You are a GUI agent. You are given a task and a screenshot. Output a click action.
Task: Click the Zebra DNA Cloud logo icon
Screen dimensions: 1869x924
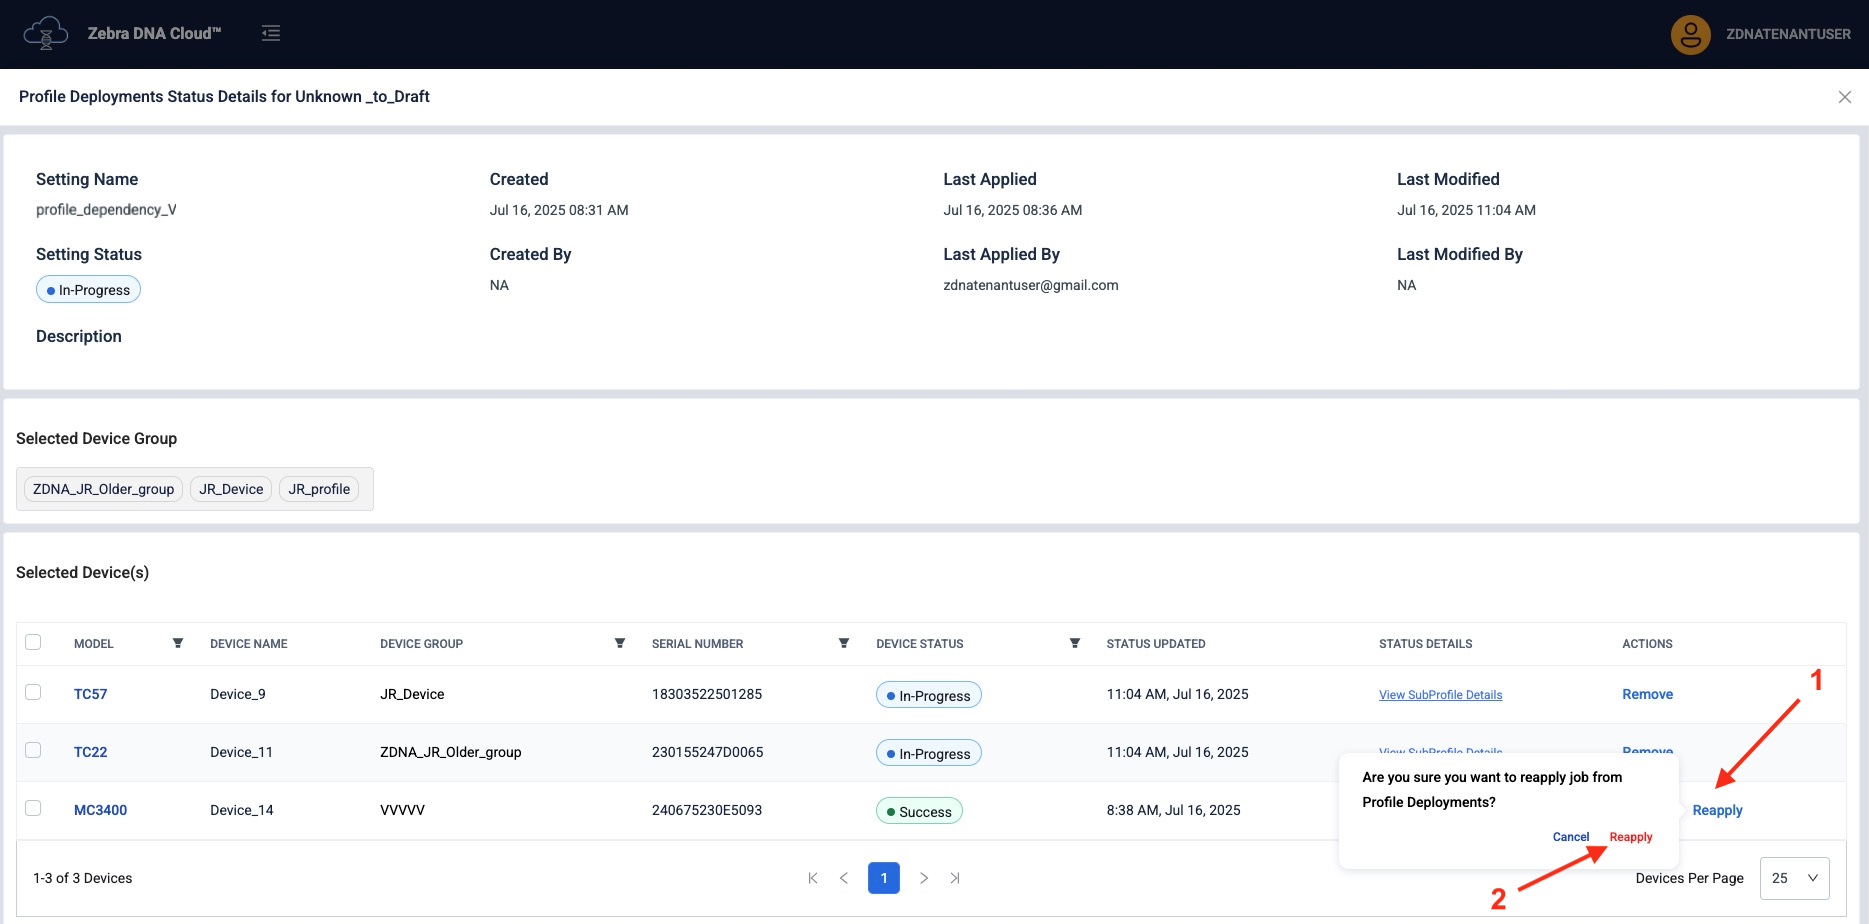coord(45,33)
